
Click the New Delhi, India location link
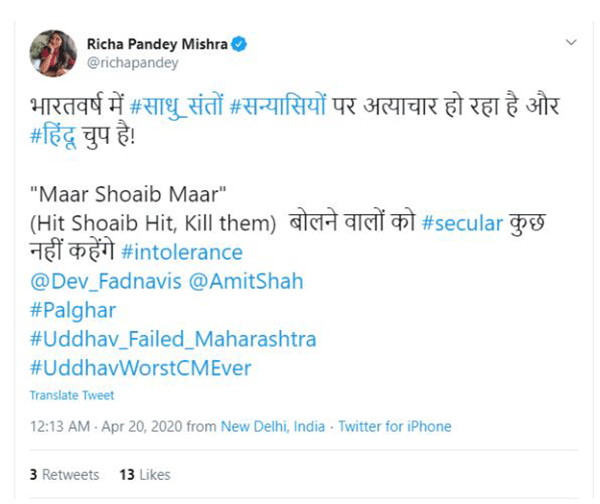click(x=273, y=426)
